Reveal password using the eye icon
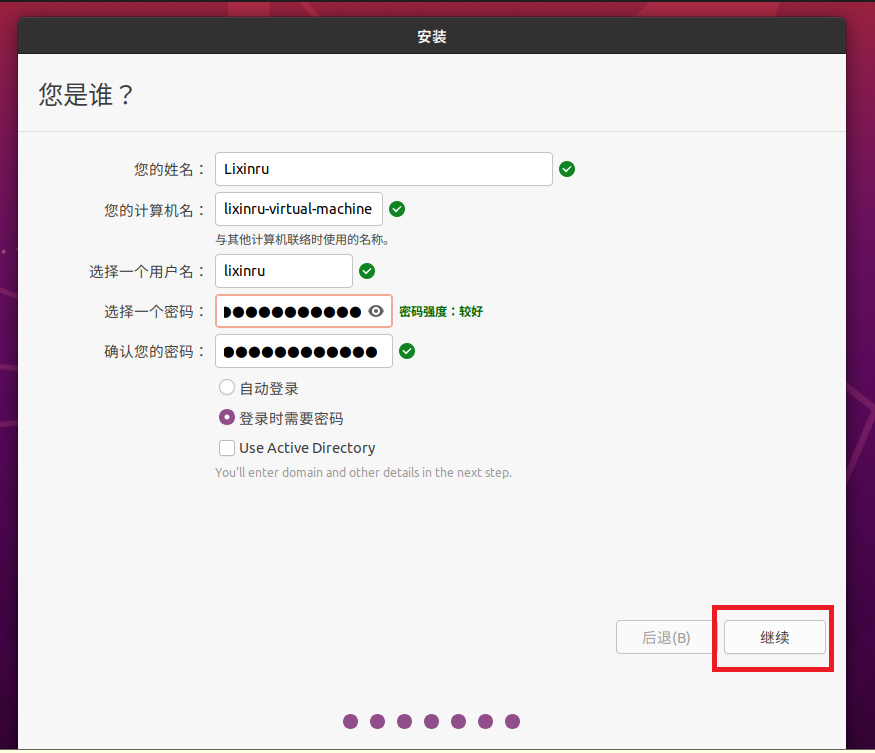Screen dimensions: 875x753 pos(376,311)
